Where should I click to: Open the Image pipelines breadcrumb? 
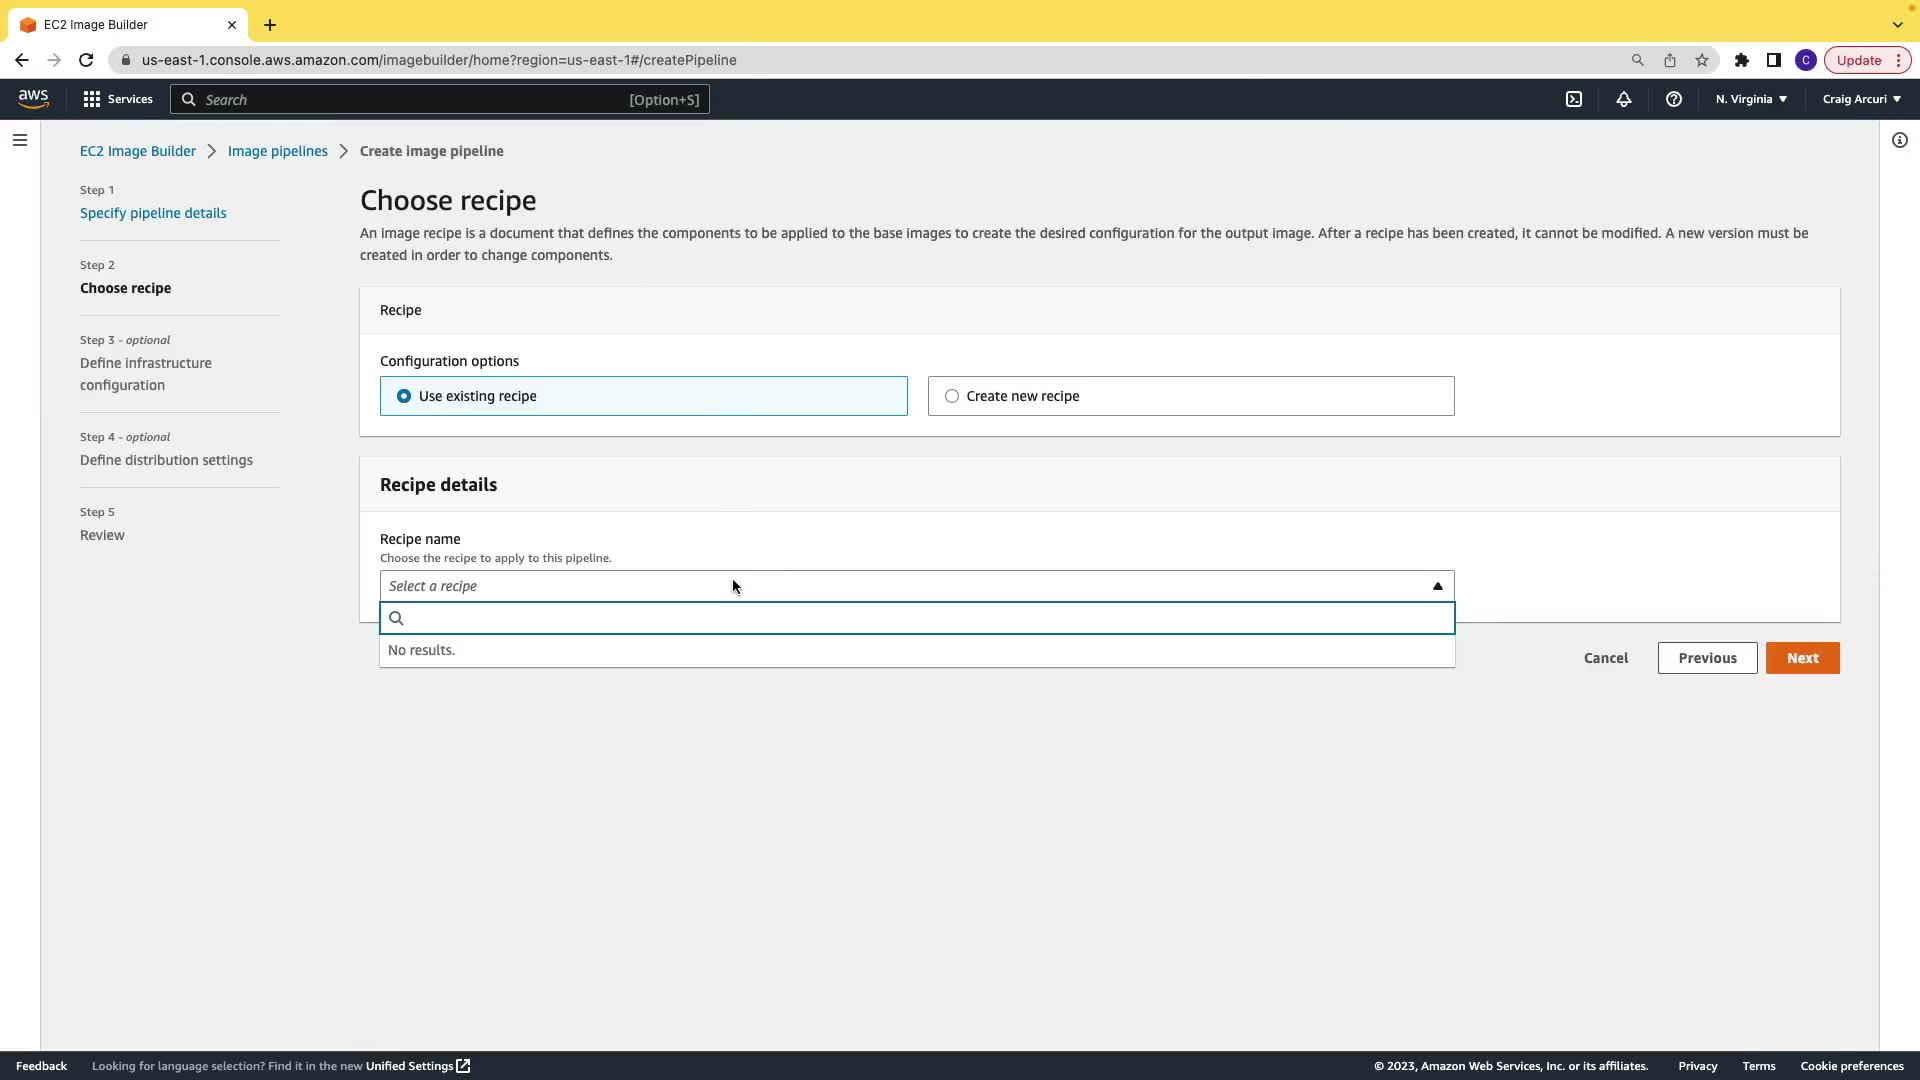(x=277, y=151)
